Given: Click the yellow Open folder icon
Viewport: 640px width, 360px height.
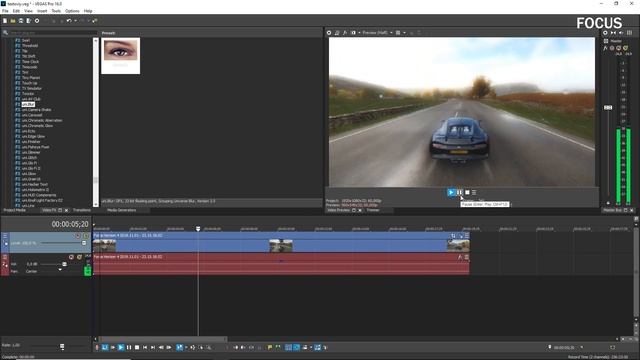Looking at the screenshot, I should (x=13, y=20).
